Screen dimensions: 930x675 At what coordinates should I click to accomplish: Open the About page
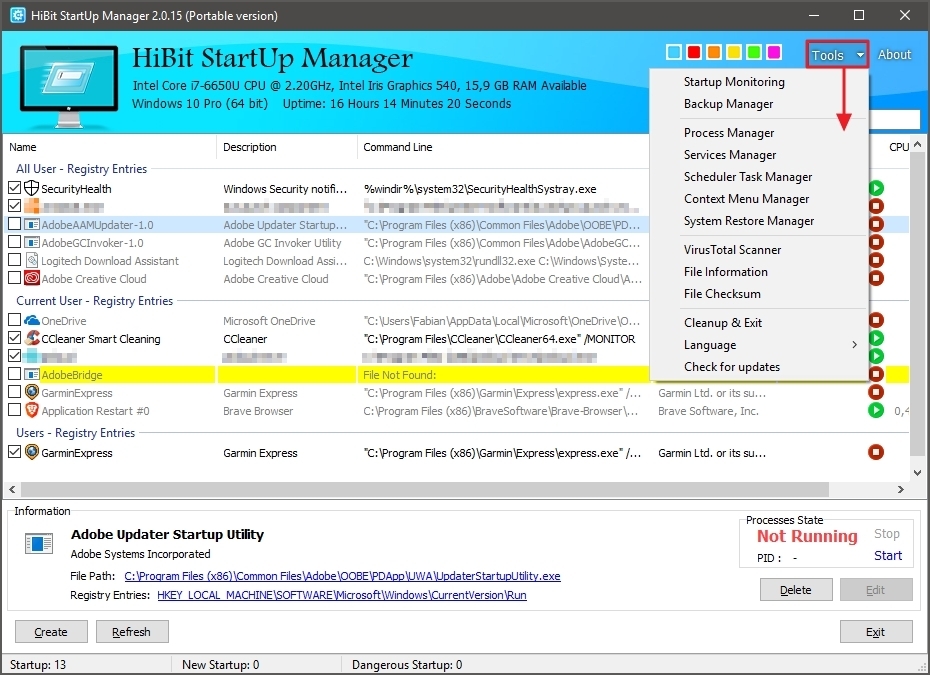[894, 55]
